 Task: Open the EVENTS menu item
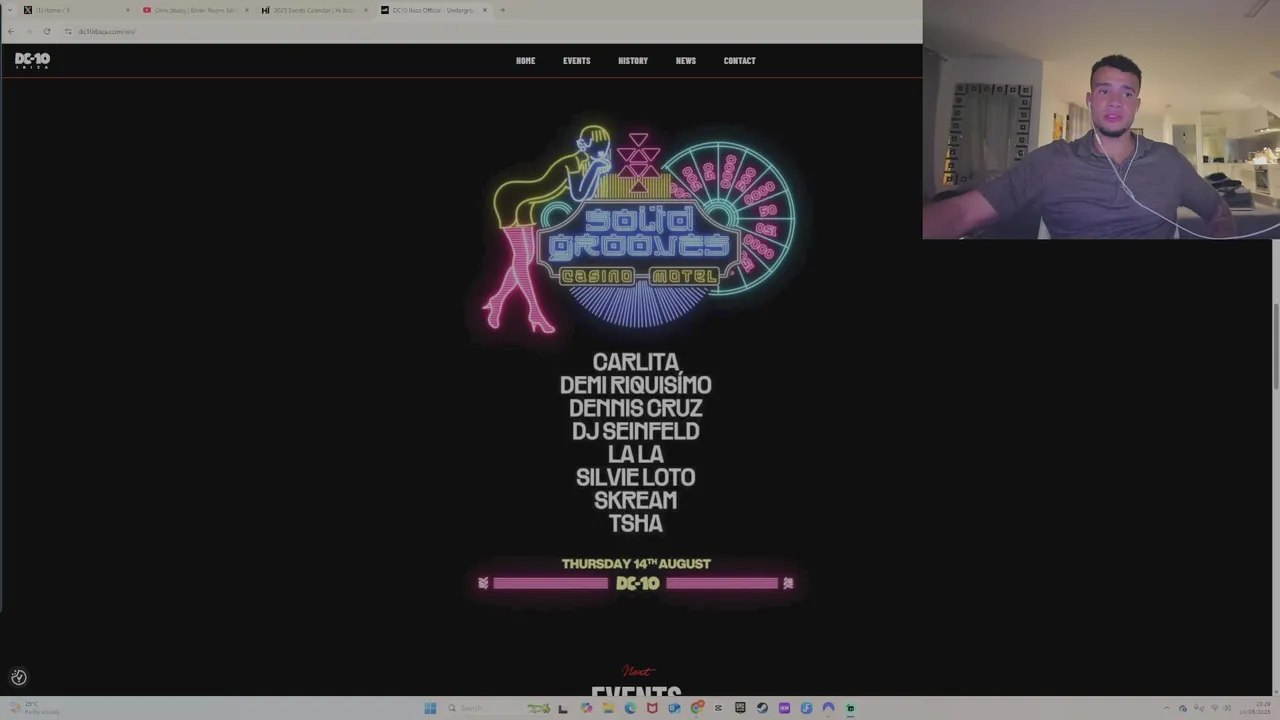pyautogui.click(x=576, y=61)
